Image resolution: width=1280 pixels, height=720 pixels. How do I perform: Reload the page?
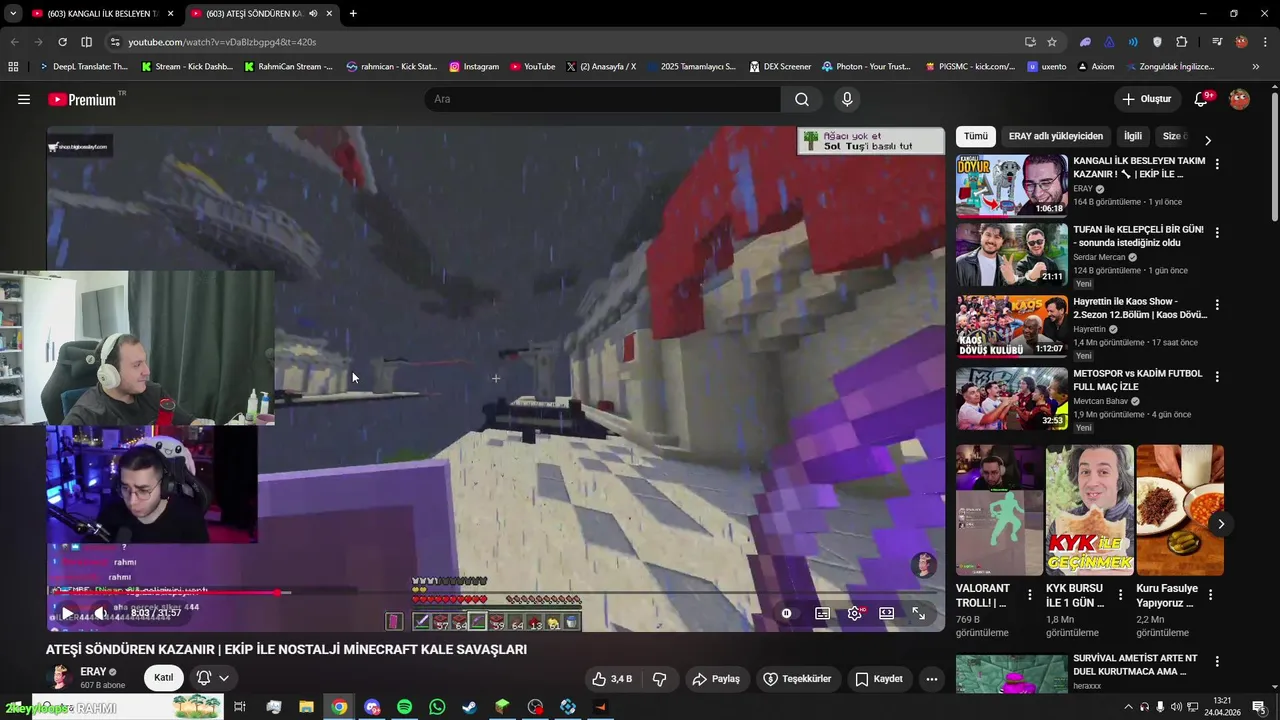point(62,42)
